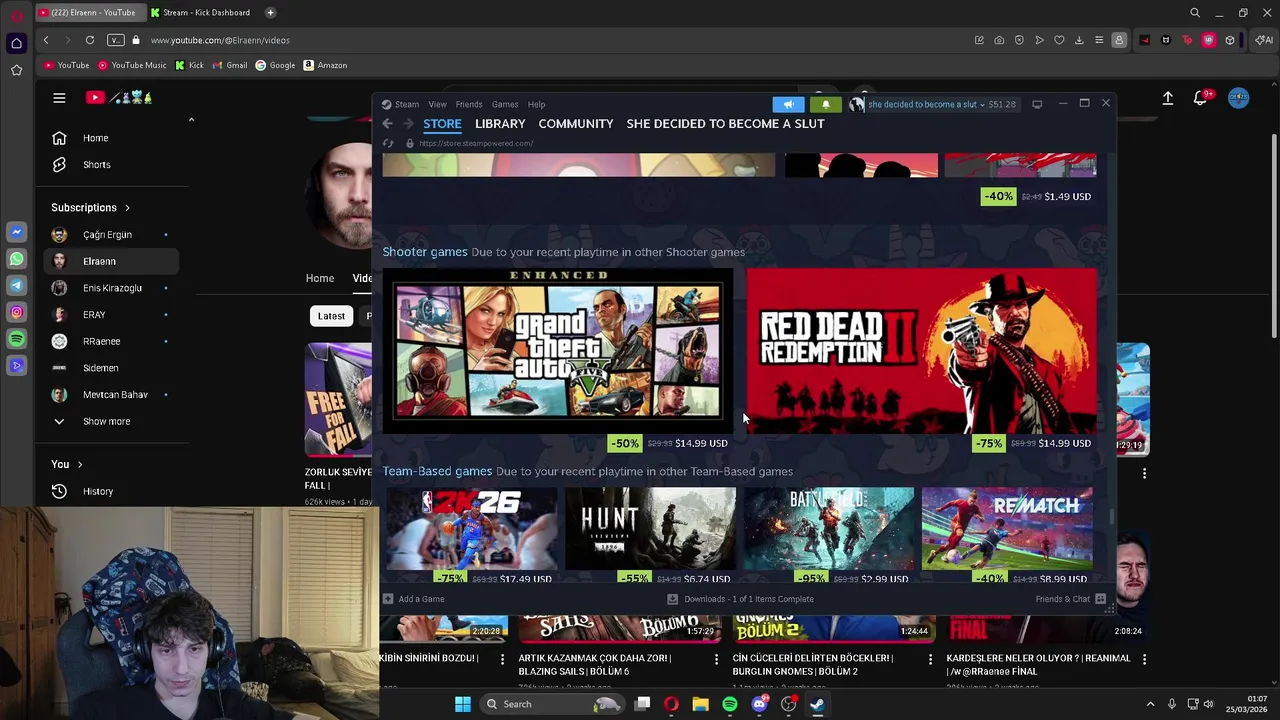Open the Hunt Showdown store tile
This screenshot has width=1280, height=720.
tap(650, 528)
